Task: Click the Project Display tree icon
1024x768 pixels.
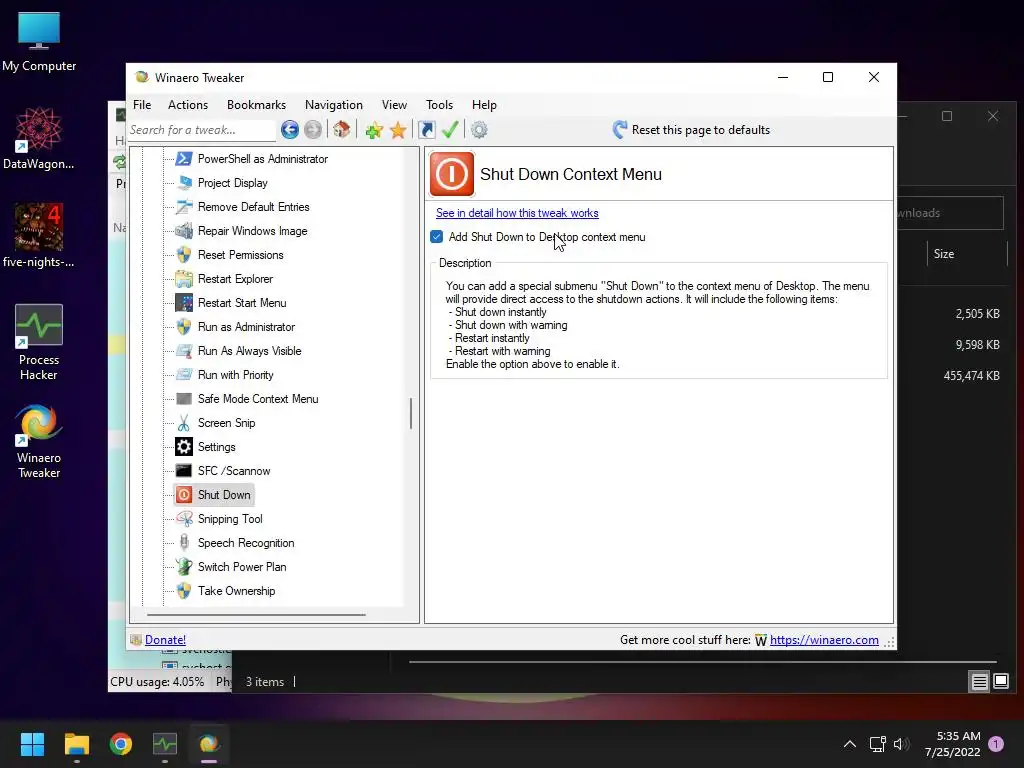Action: coord(184,183)
